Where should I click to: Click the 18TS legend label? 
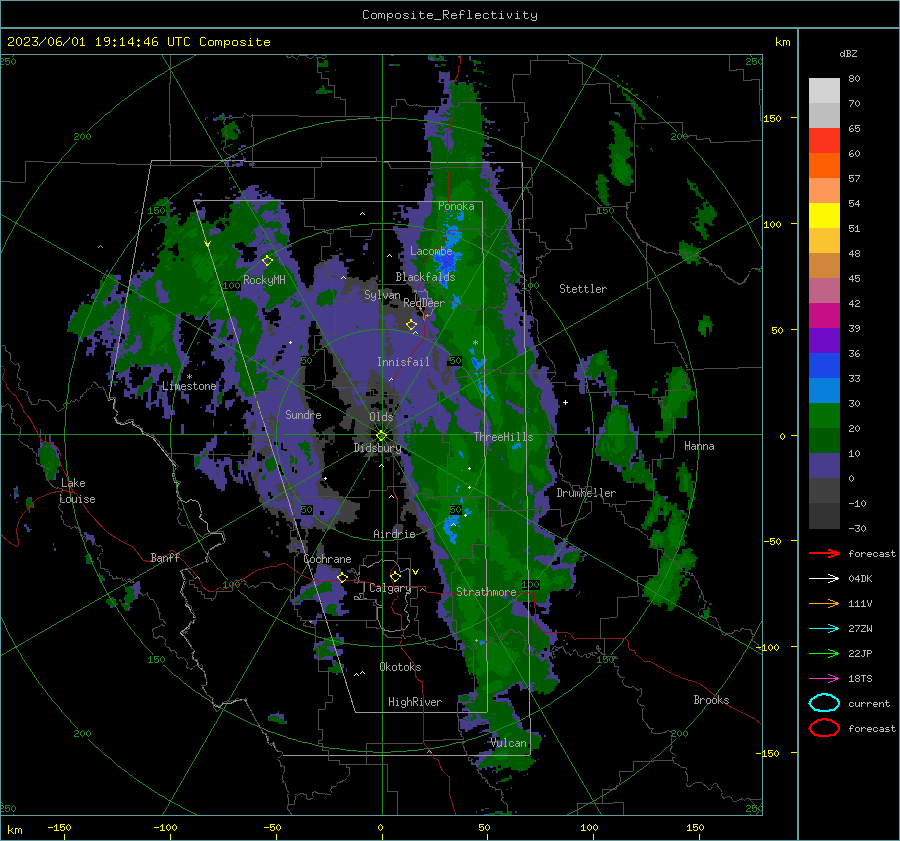(x=860, y=679)
